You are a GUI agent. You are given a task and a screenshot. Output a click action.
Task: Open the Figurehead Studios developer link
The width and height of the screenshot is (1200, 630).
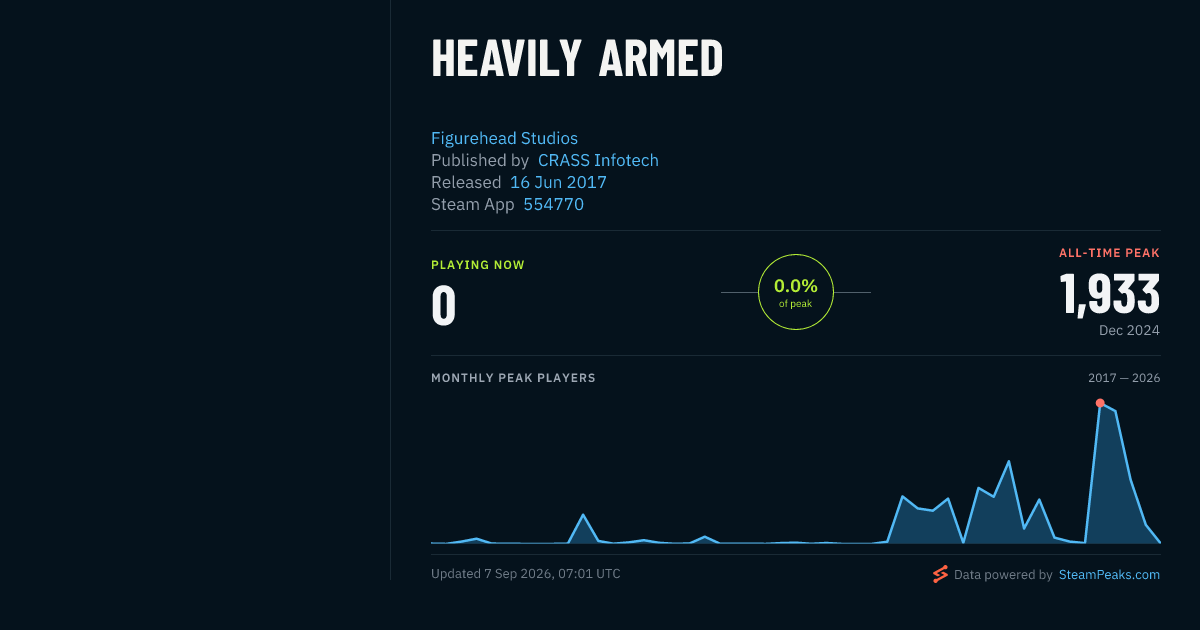pyautogui.click(x=504, y=138)
